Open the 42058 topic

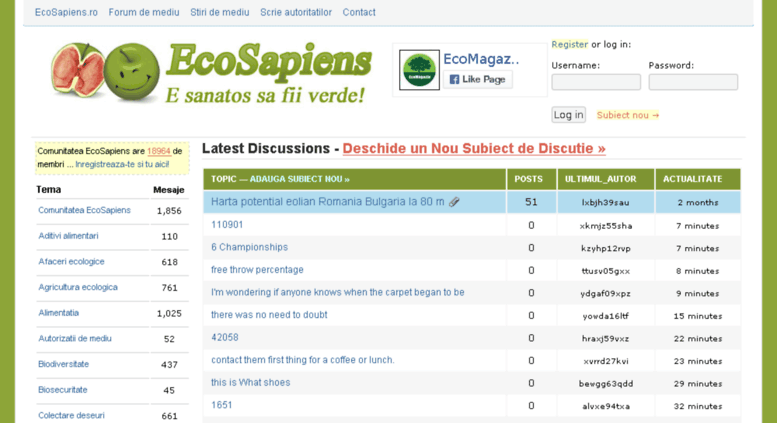(224, 337)
